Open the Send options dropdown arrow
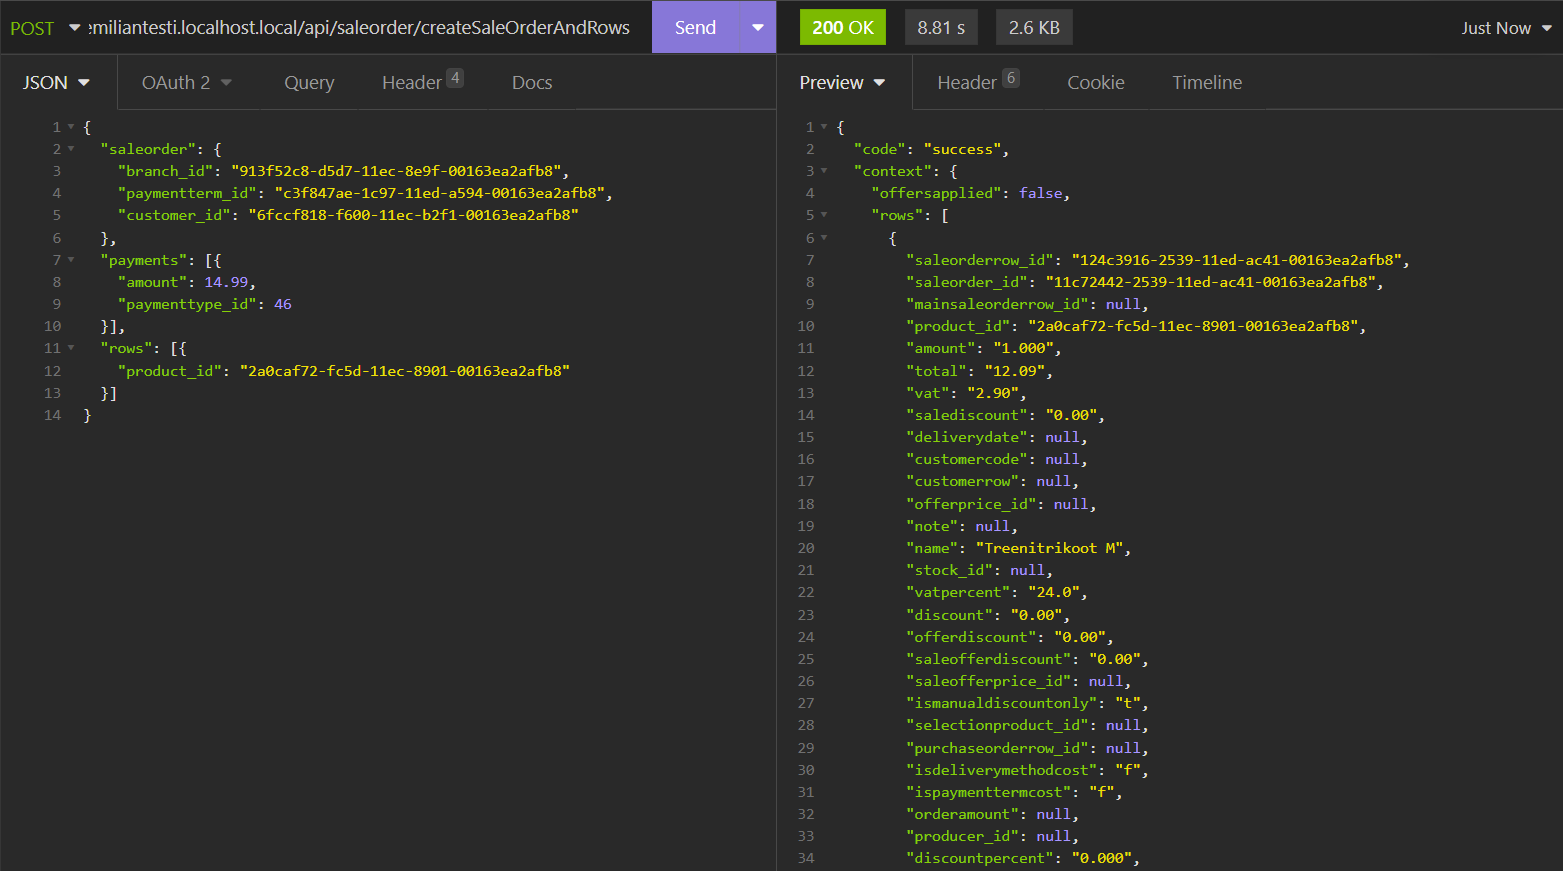 (758, 28)
